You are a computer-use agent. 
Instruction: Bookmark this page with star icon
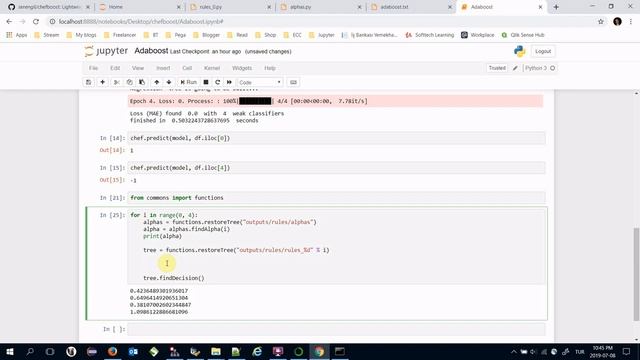601,22
